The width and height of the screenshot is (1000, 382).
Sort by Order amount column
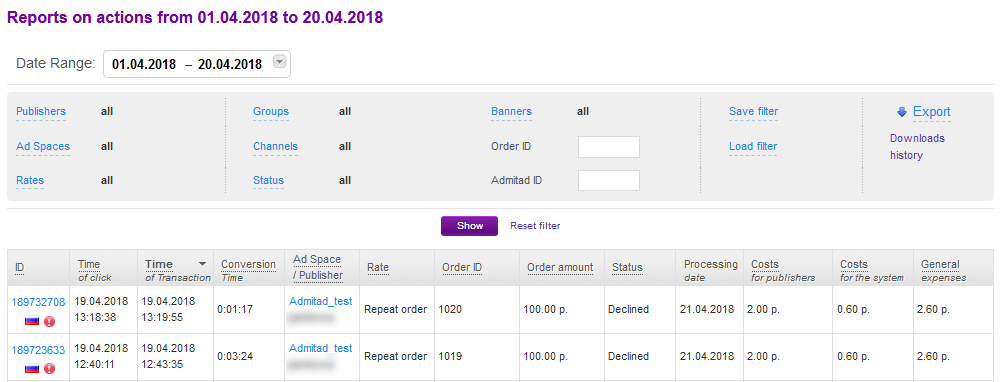[560, 267]
